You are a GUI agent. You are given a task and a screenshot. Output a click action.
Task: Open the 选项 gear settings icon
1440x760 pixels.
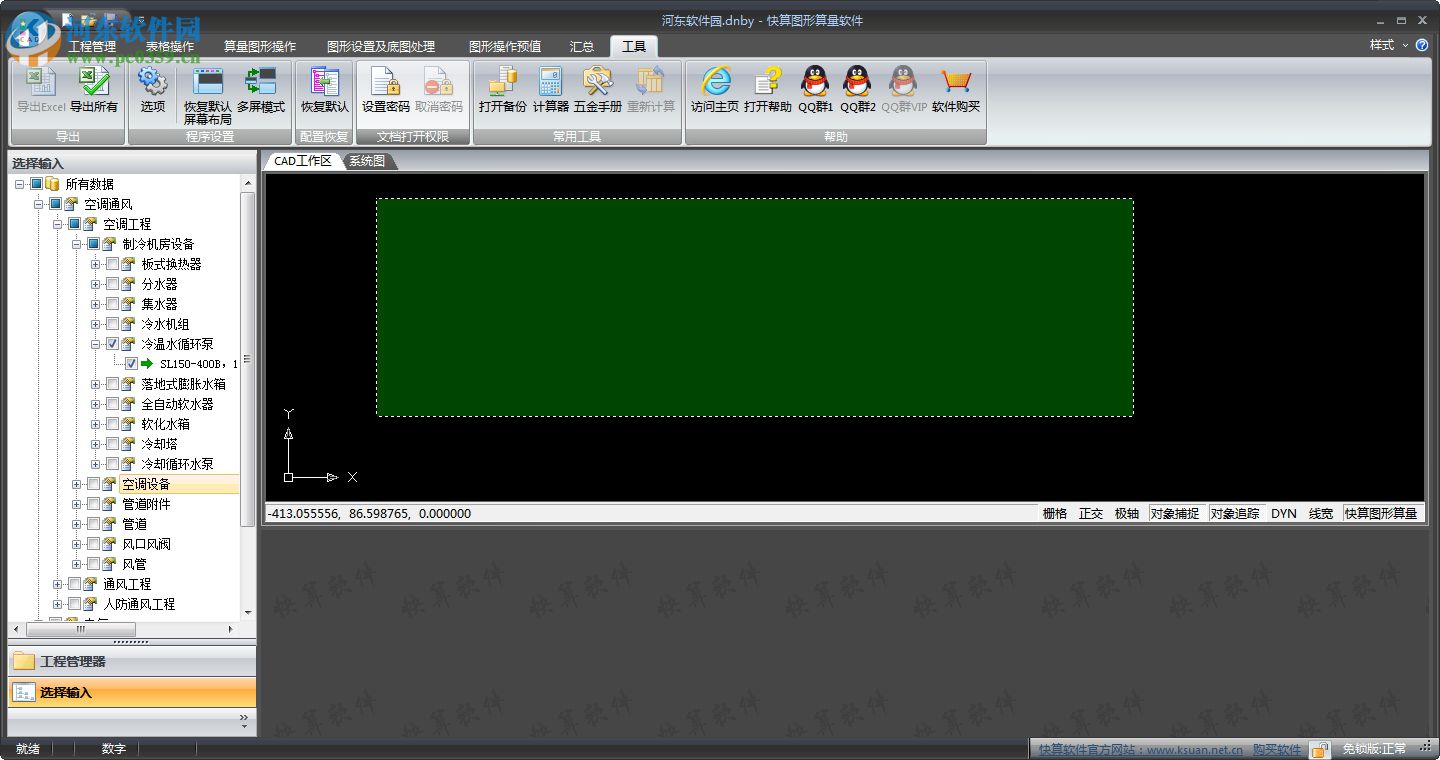[152, 82]
